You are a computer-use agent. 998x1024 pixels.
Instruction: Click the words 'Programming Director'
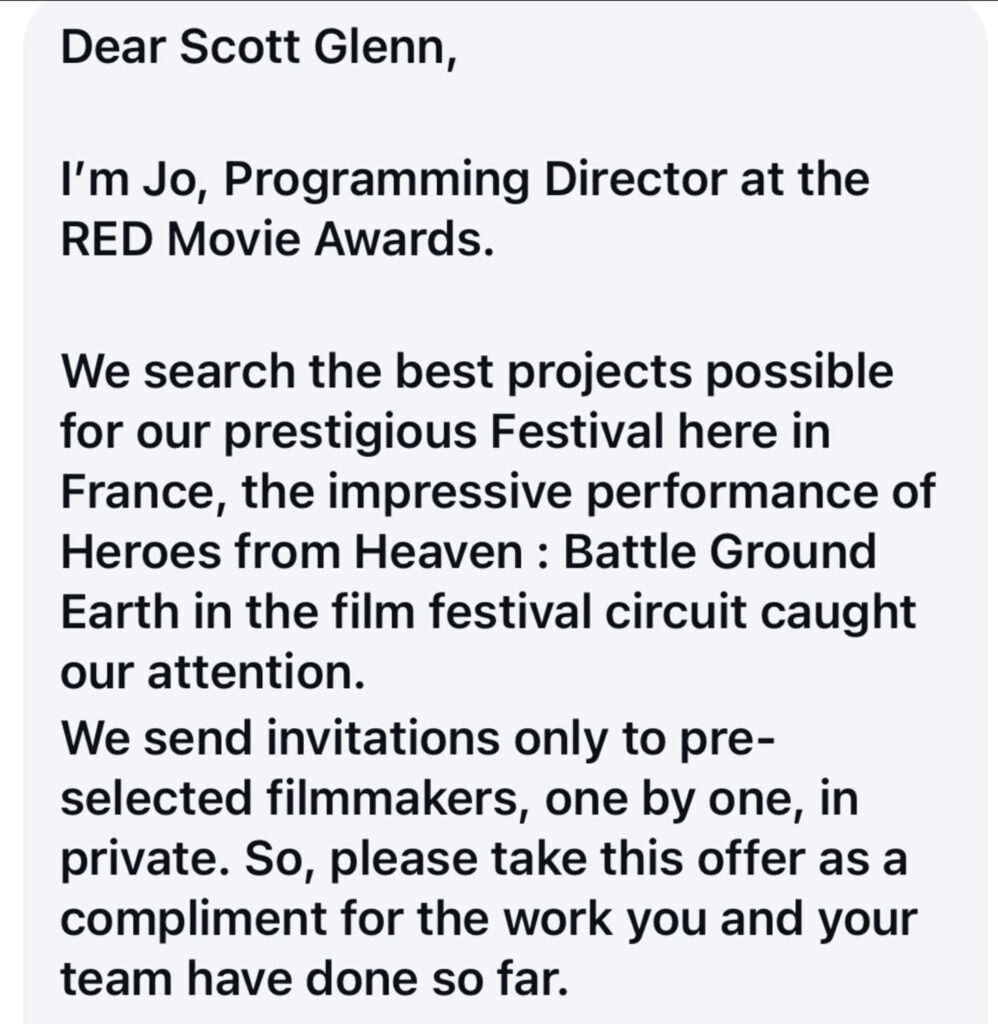[475, 182]
